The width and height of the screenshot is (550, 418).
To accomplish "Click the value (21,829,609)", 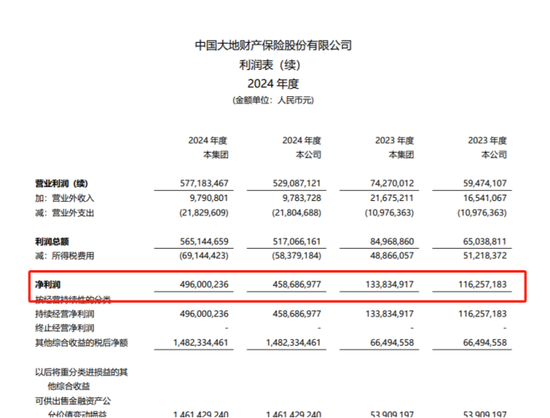I will 204,213.
